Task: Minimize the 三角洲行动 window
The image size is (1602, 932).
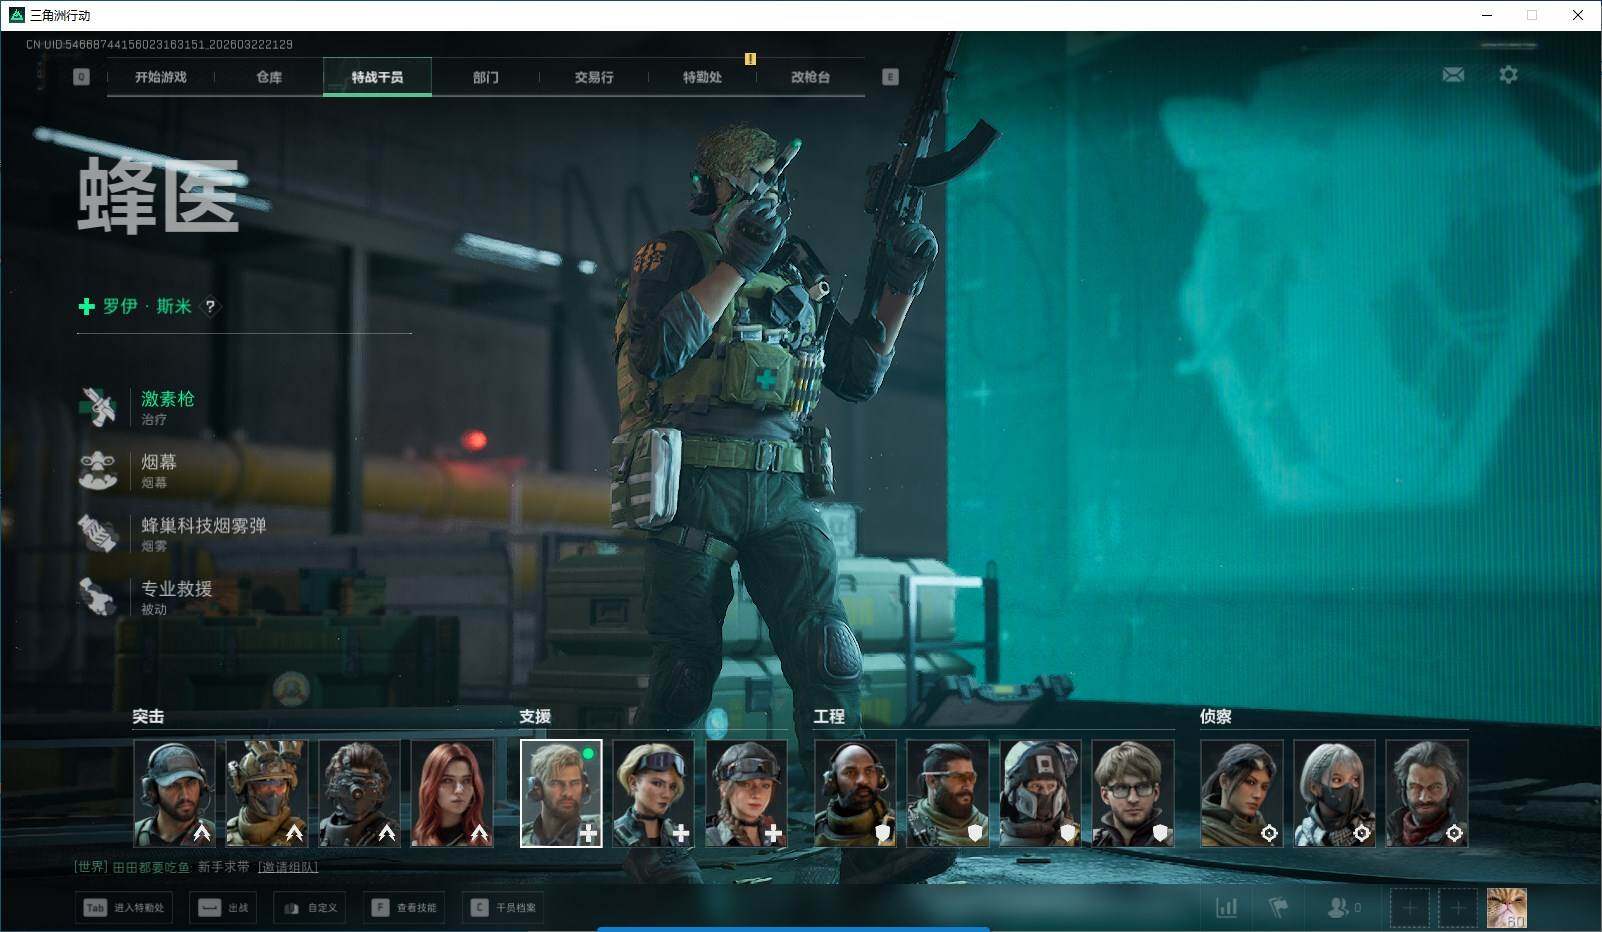Action: (1487, 15)
